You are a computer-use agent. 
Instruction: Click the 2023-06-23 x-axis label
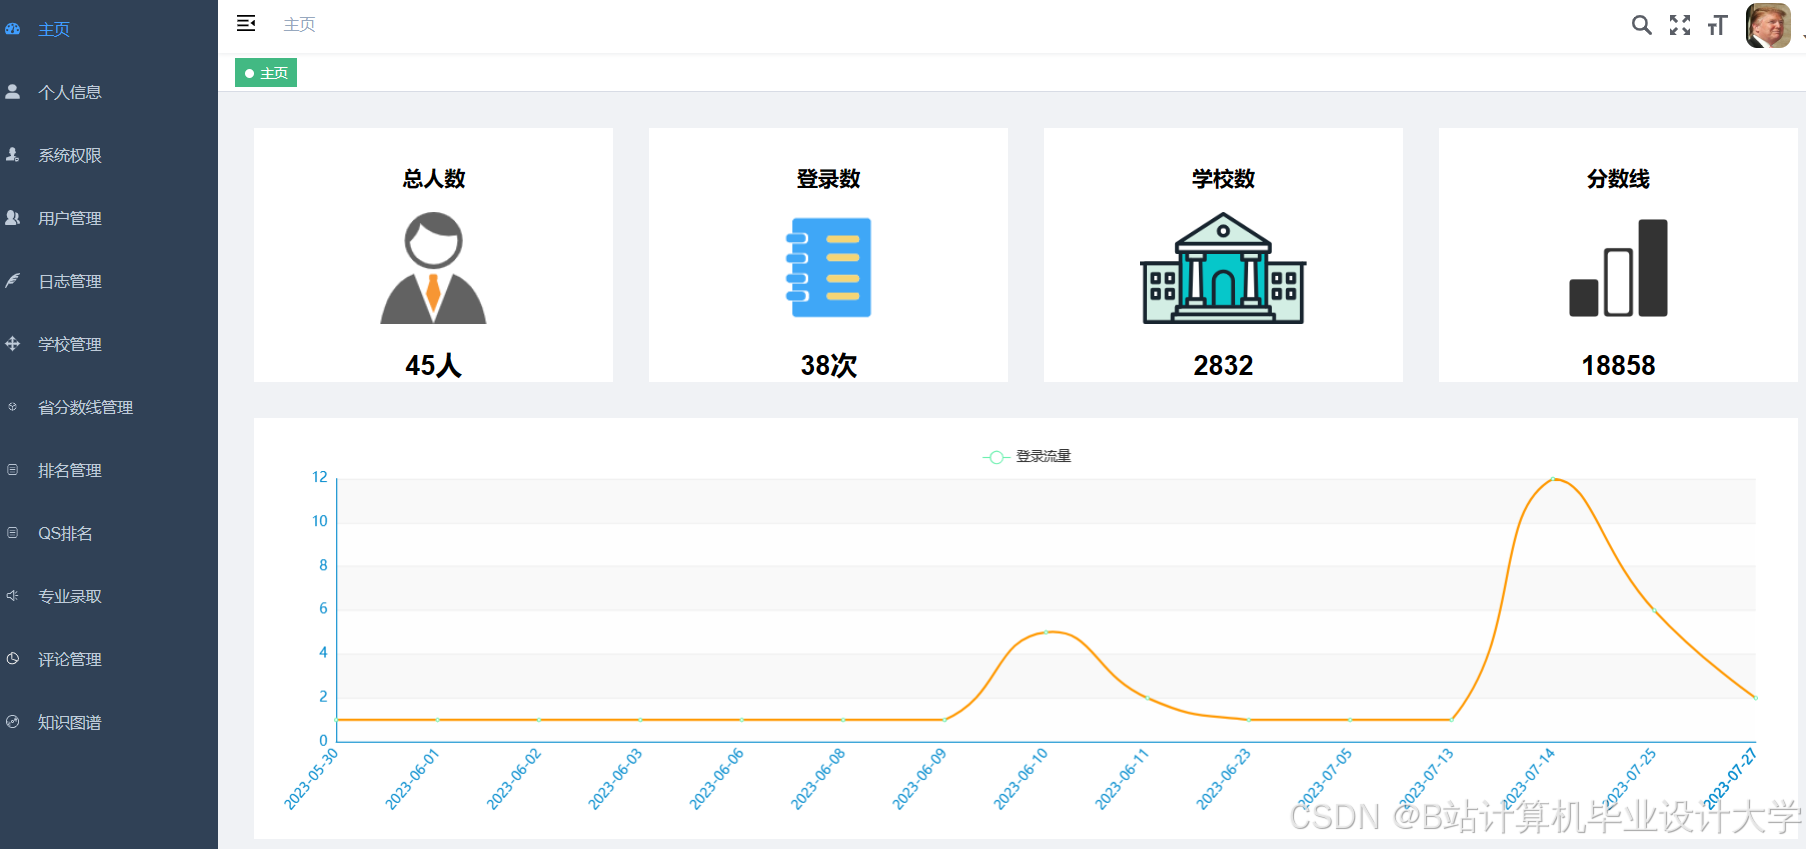[1223, 779]
